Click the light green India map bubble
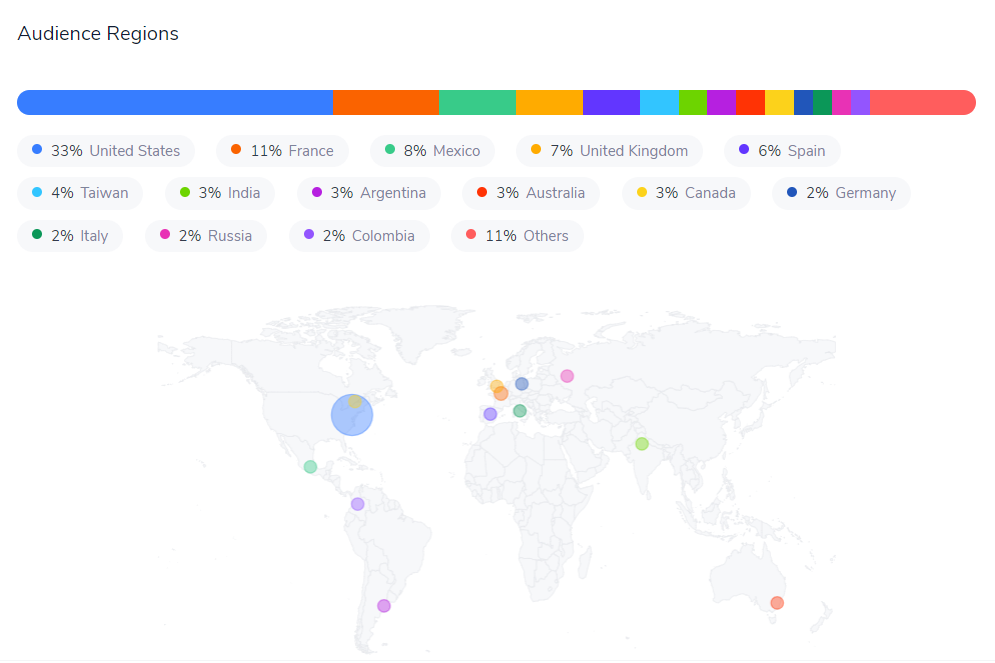This screenshot has height=663, width=995. [642, 444]
